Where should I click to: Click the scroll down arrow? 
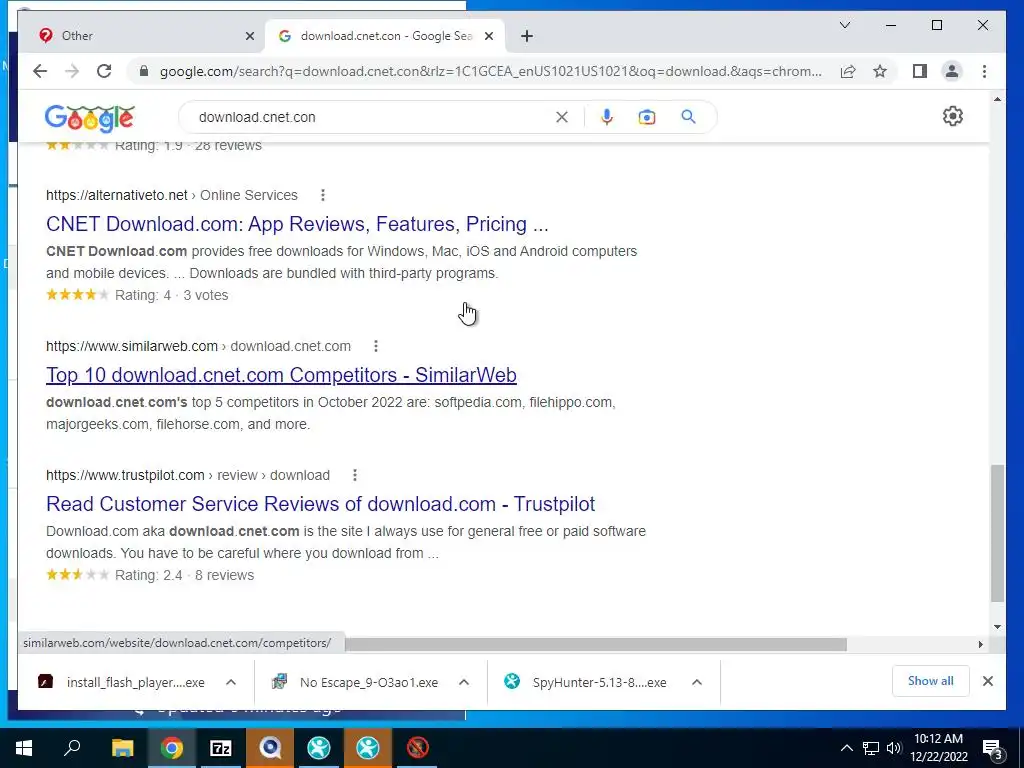pyautogui.click(x=997, y=627)
